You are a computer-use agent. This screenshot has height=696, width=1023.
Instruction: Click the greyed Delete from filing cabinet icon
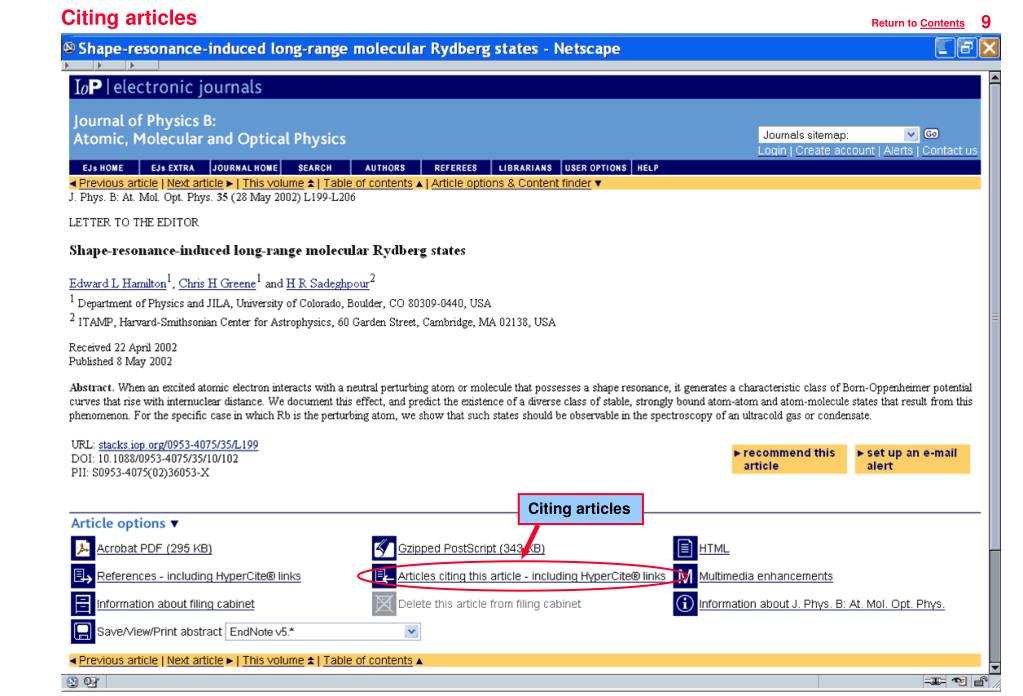coord(384,603)
